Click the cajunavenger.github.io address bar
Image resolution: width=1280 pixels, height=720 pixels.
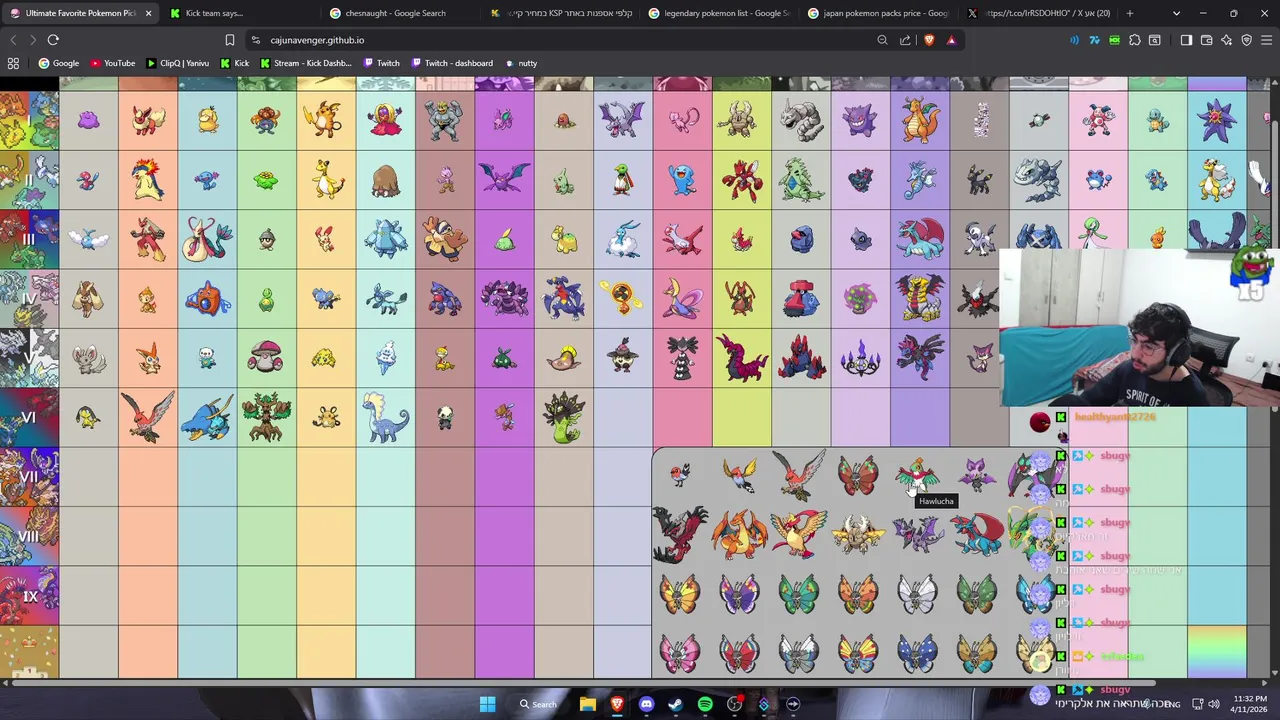[x=560, y=40]
